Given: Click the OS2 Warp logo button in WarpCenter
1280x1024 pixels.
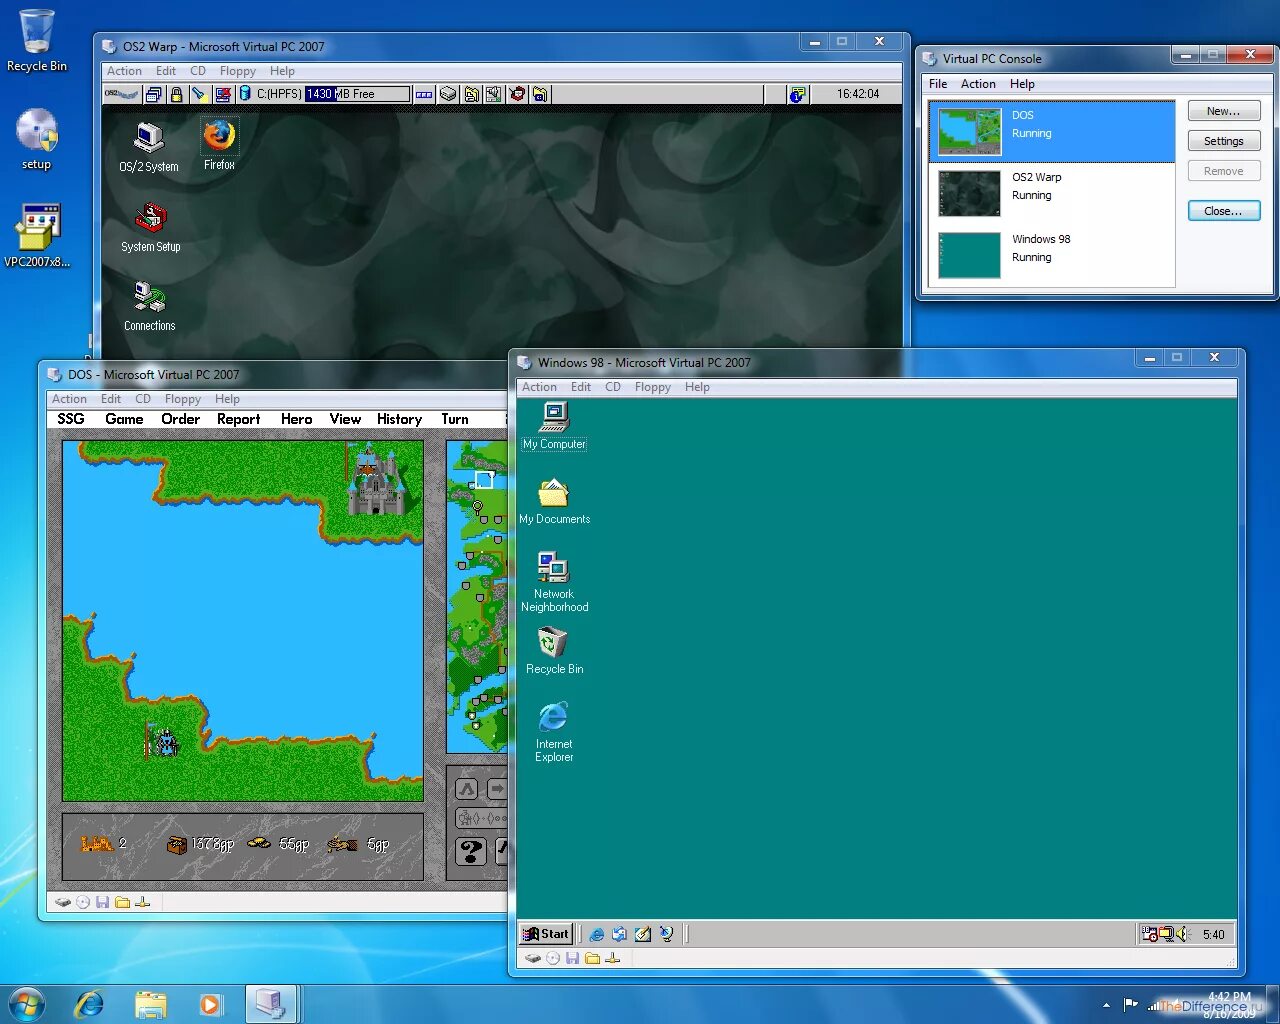Looking at the screenshot, I should point(122,94).
